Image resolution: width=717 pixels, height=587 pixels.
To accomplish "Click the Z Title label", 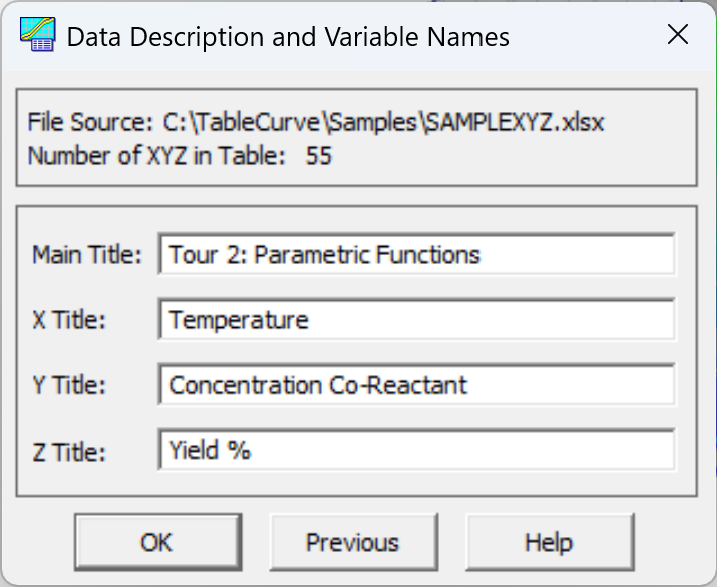I will [69, 453].
